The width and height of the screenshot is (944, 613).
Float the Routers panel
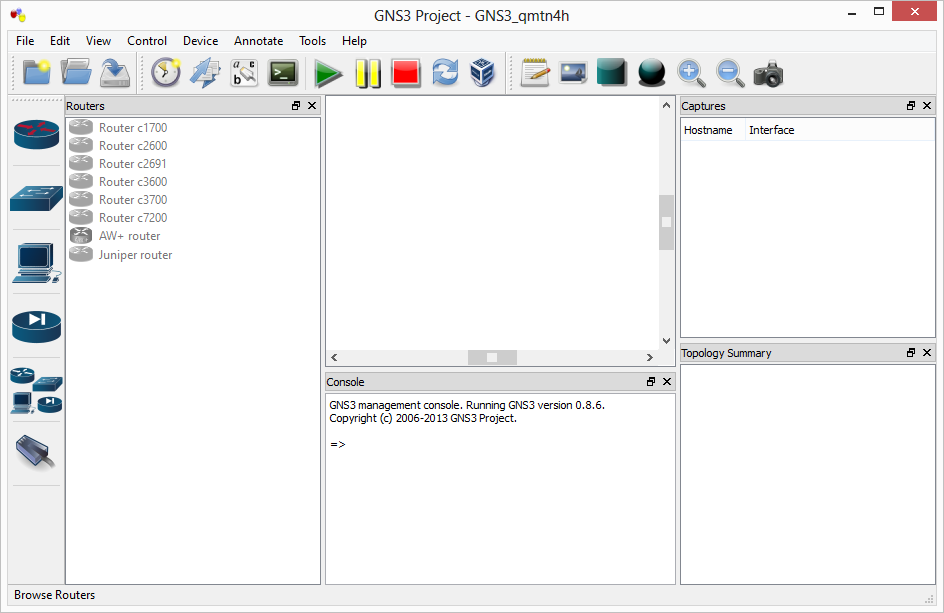(296, 105)
